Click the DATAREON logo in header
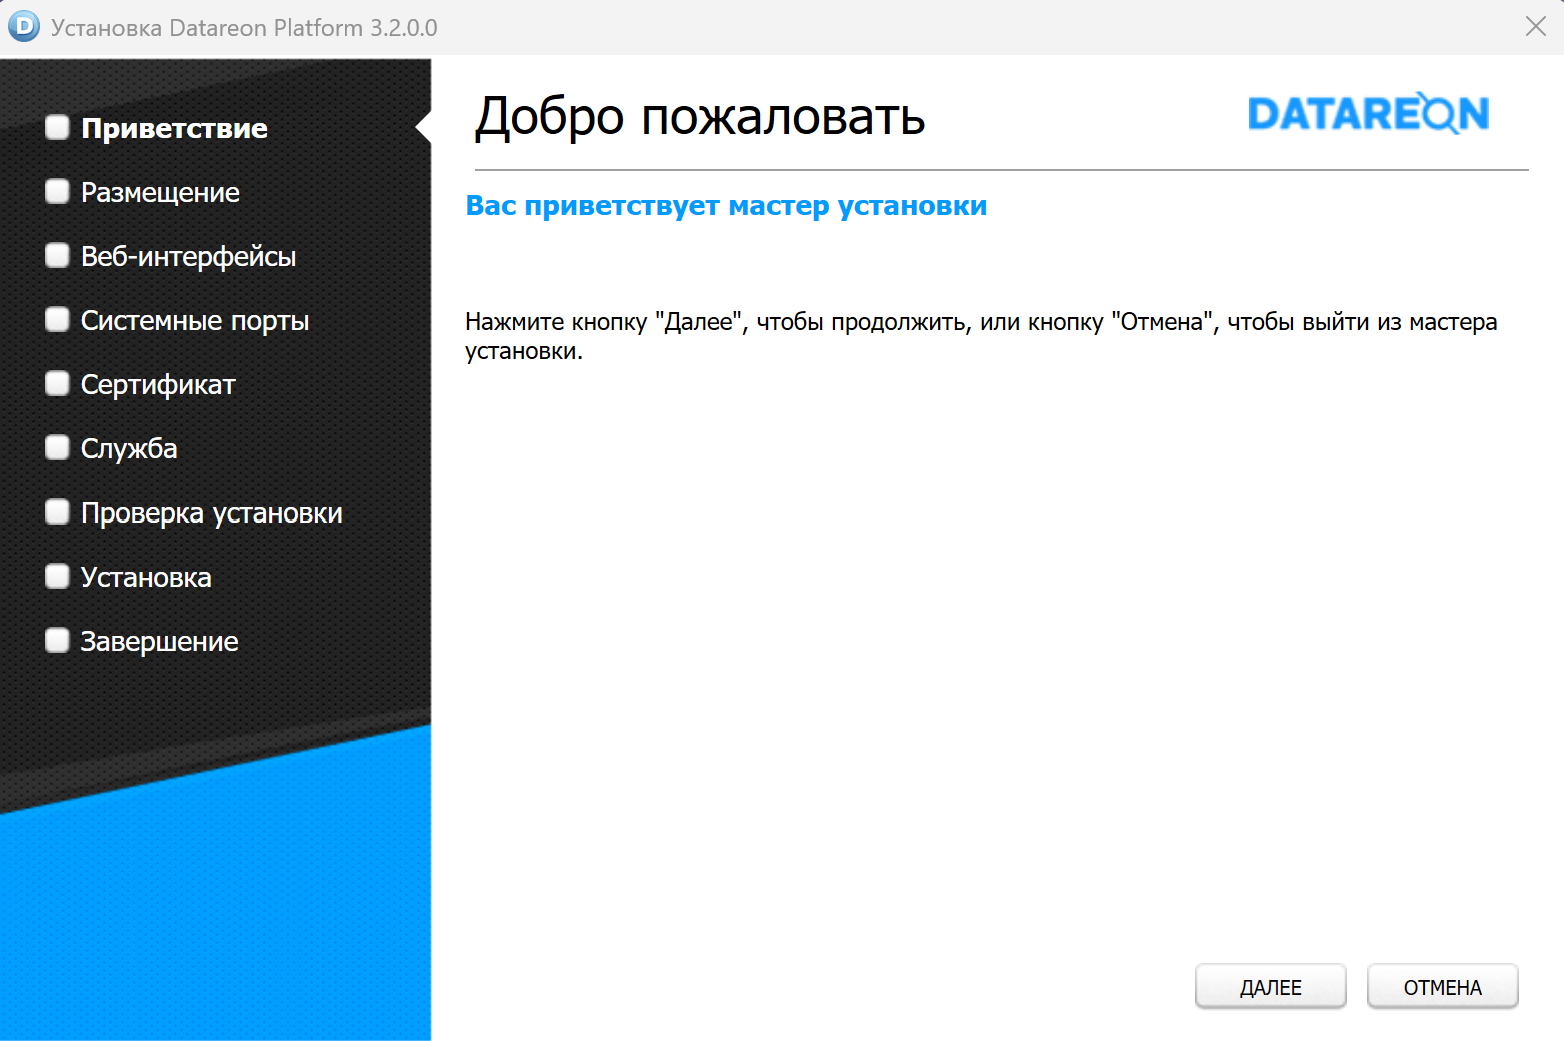Screen dimensions: 1564x1041 tap(1368, 114)
